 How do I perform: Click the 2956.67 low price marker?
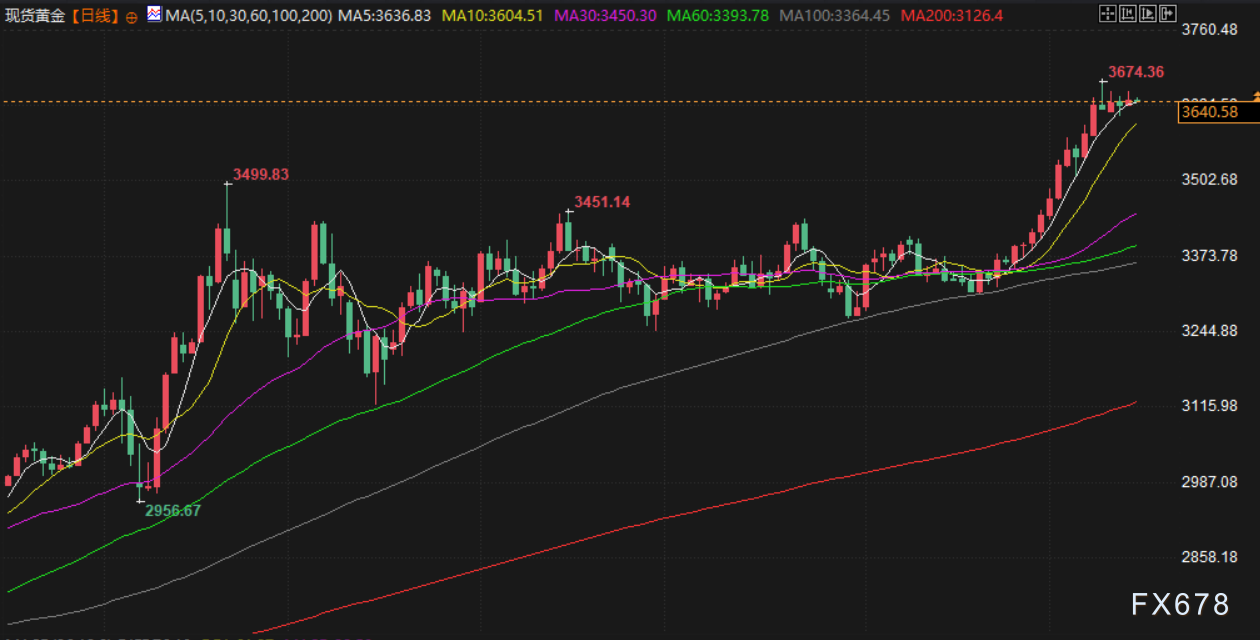(x=173, y=510)
